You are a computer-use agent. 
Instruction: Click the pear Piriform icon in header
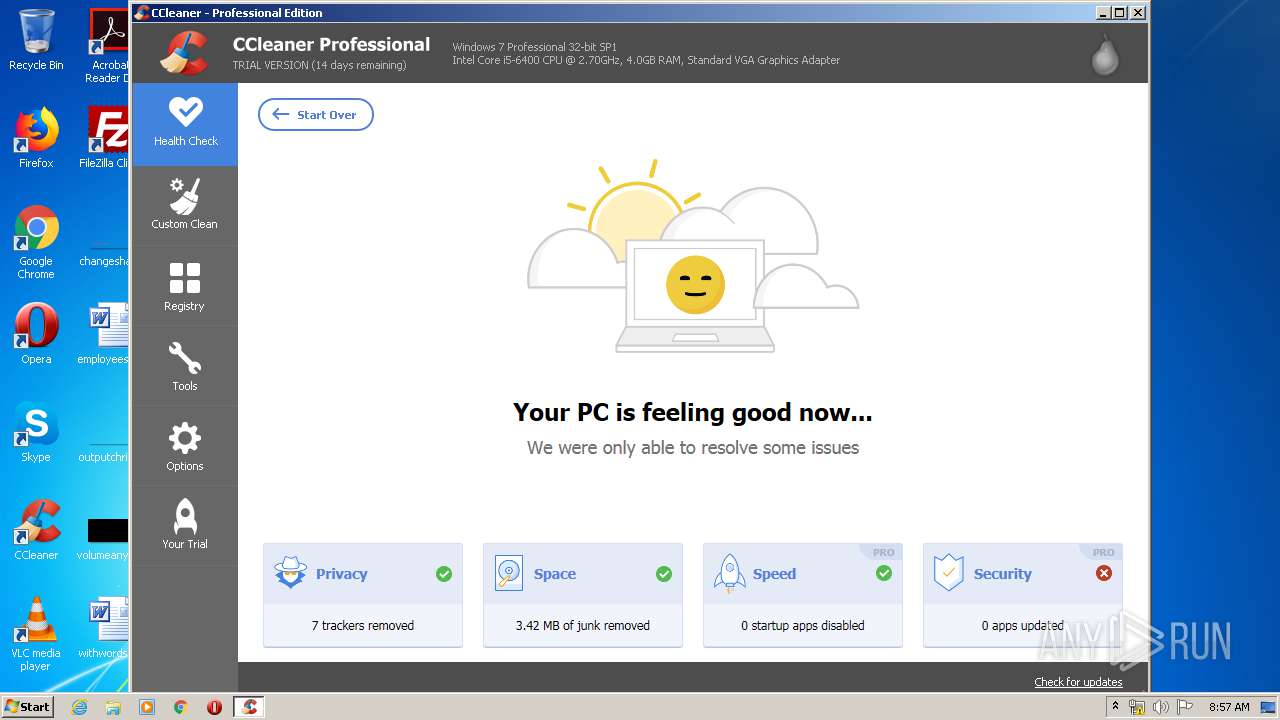1105,55
